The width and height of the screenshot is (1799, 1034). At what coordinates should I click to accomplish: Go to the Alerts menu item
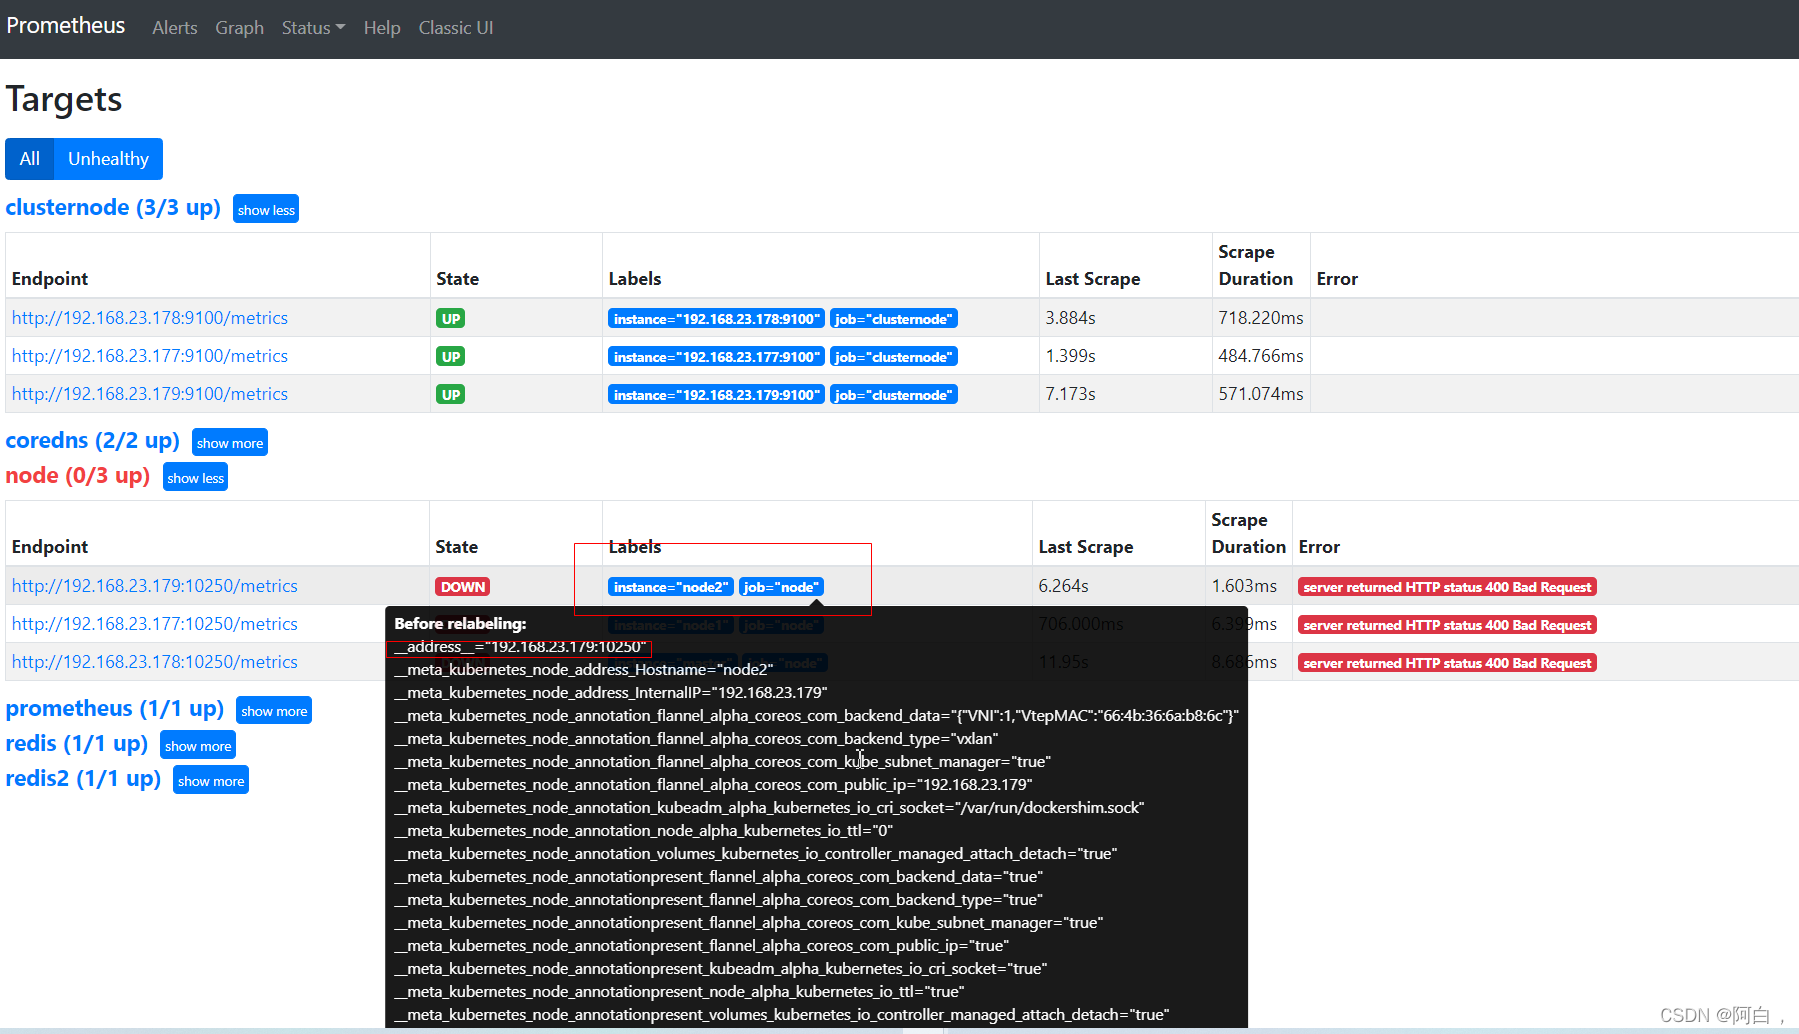coord(175,28)
